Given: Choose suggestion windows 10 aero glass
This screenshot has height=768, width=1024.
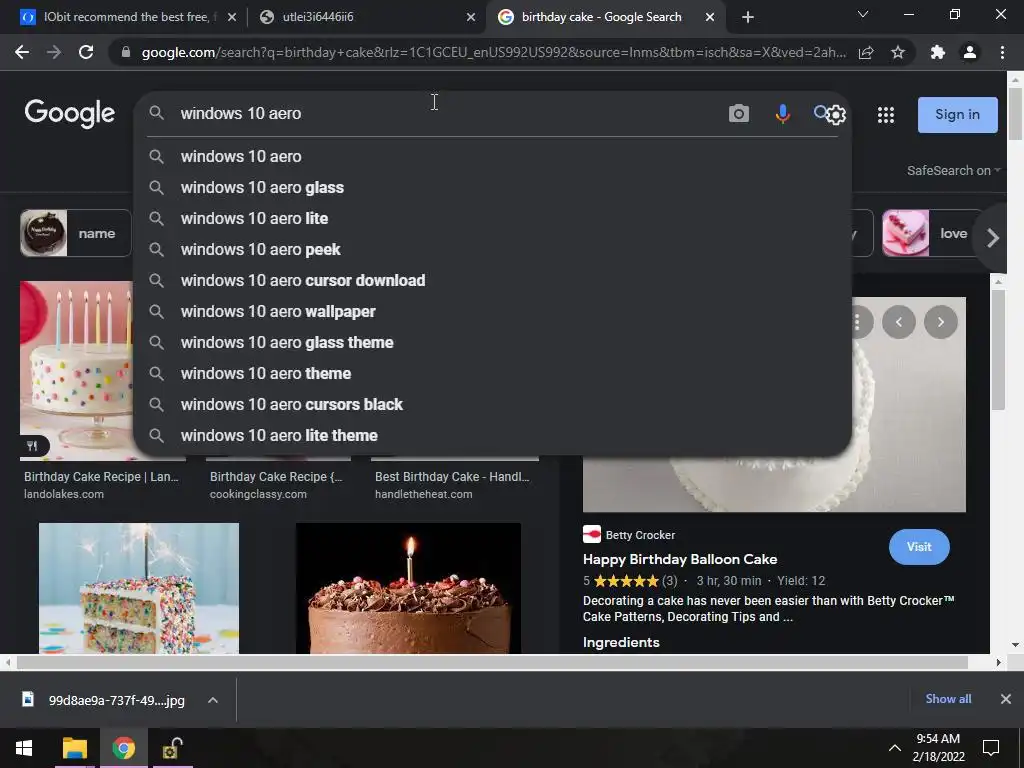Looking at the screenshot, I should 492,187.
